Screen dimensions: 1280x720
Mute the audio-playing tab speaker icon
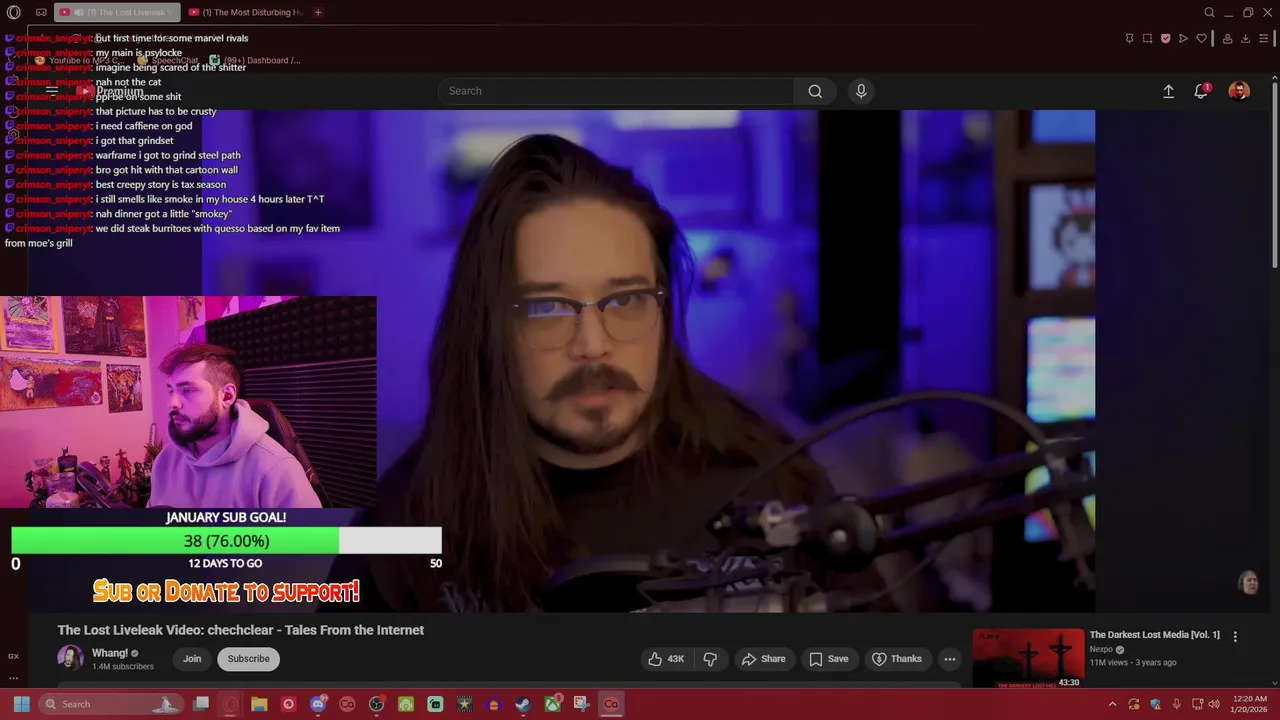tap(78, 12)
